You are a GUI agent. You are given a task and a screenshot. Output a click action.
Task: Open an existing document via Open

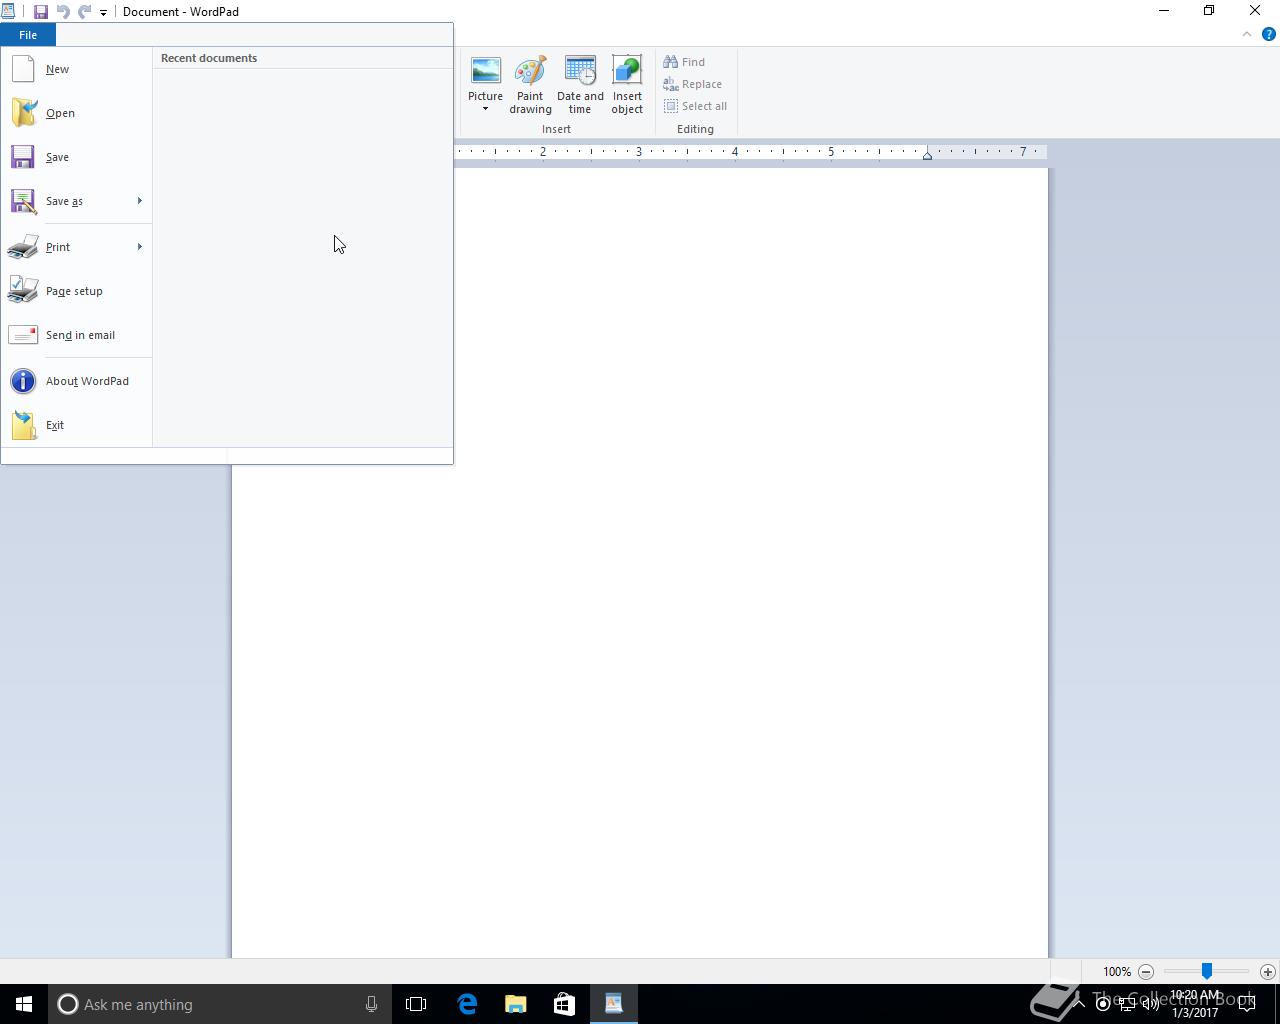pyautogui.click(x=76, y=113)
